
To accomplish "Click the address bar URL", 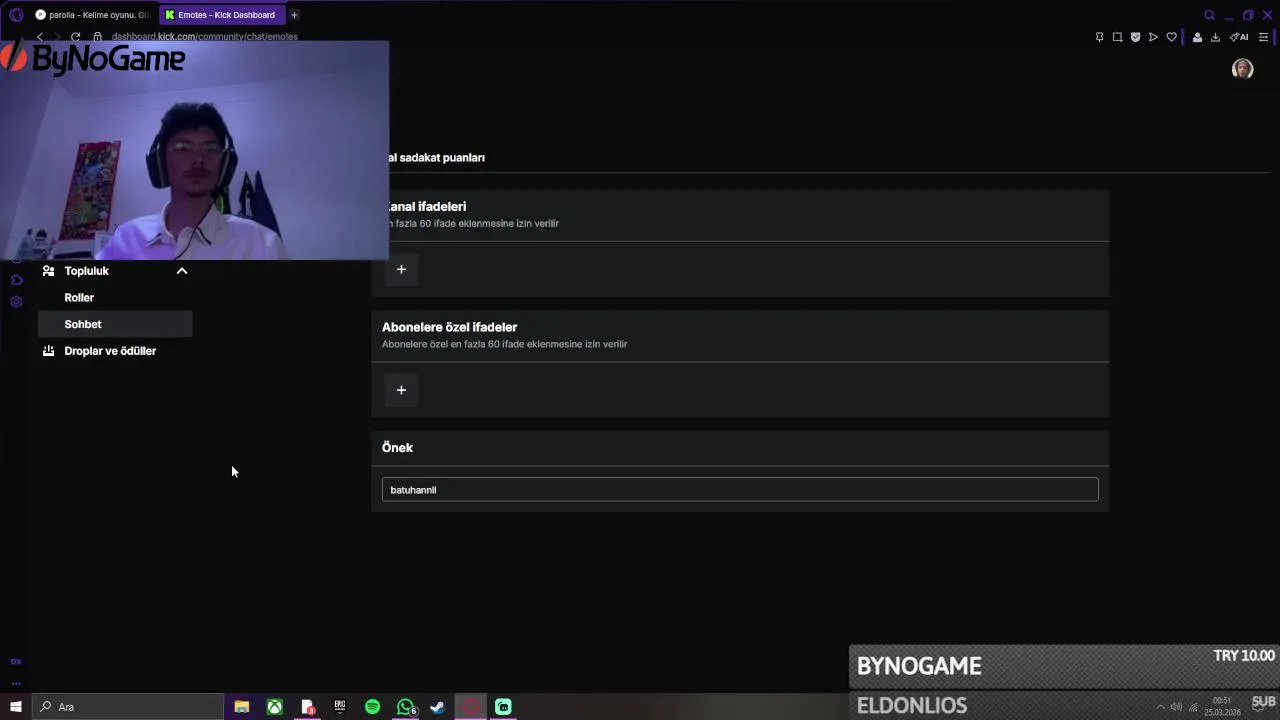I will point(205,37).
